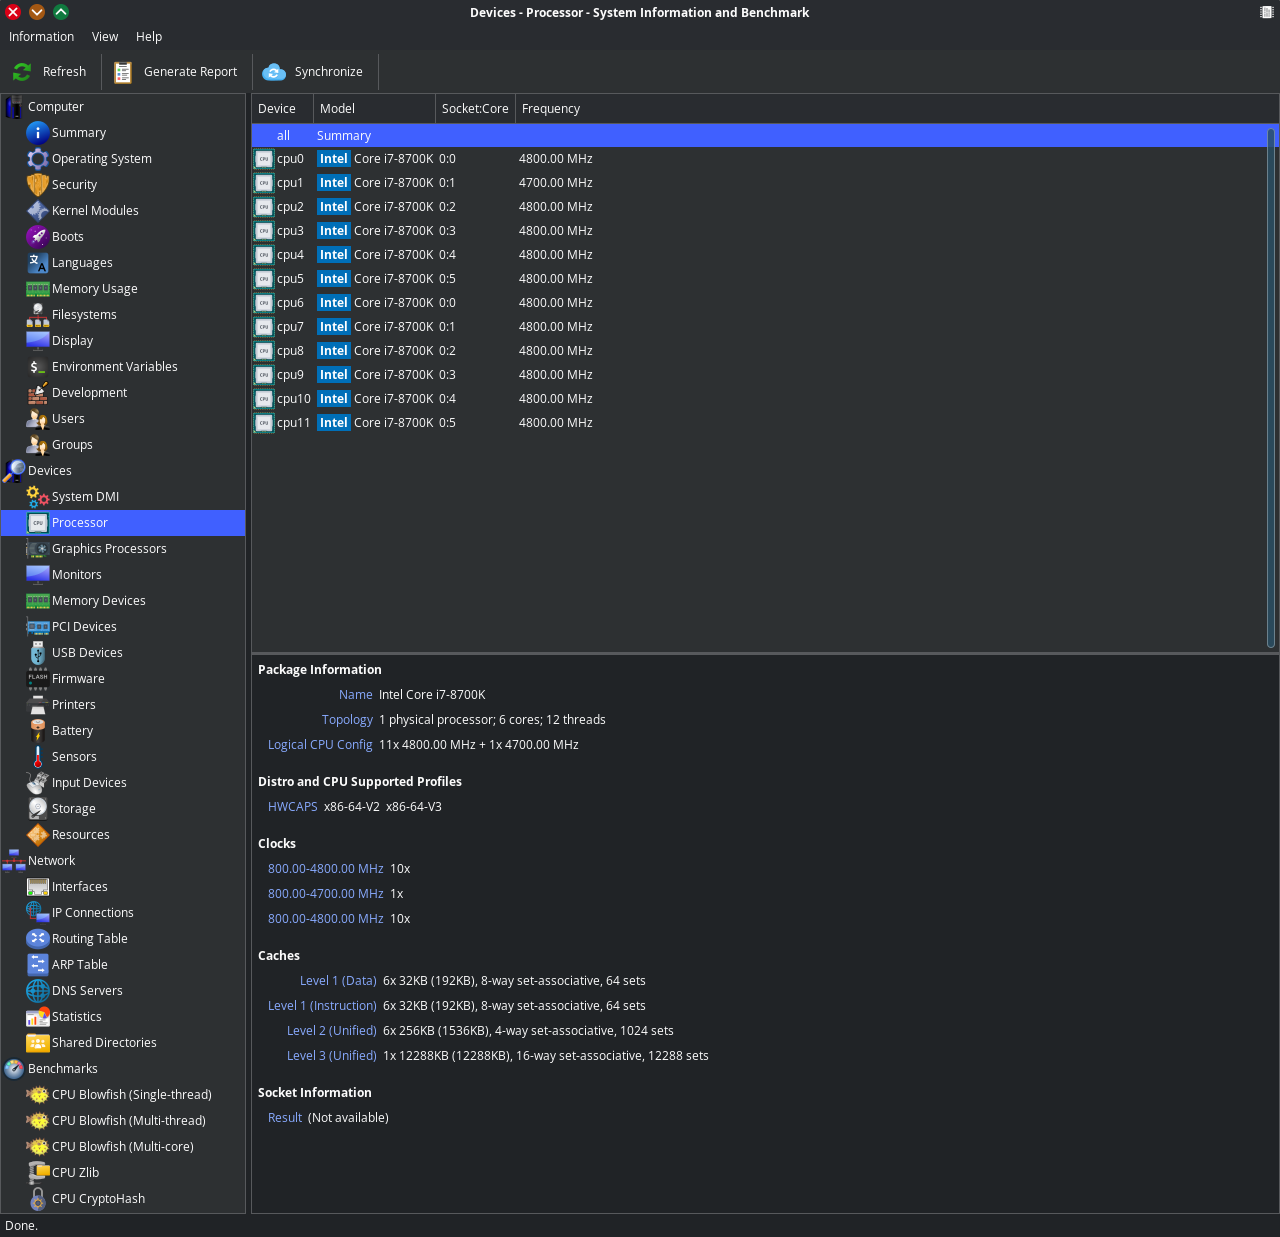
Task: Click the Refresh toolbar icon
Action: point(22,72)
